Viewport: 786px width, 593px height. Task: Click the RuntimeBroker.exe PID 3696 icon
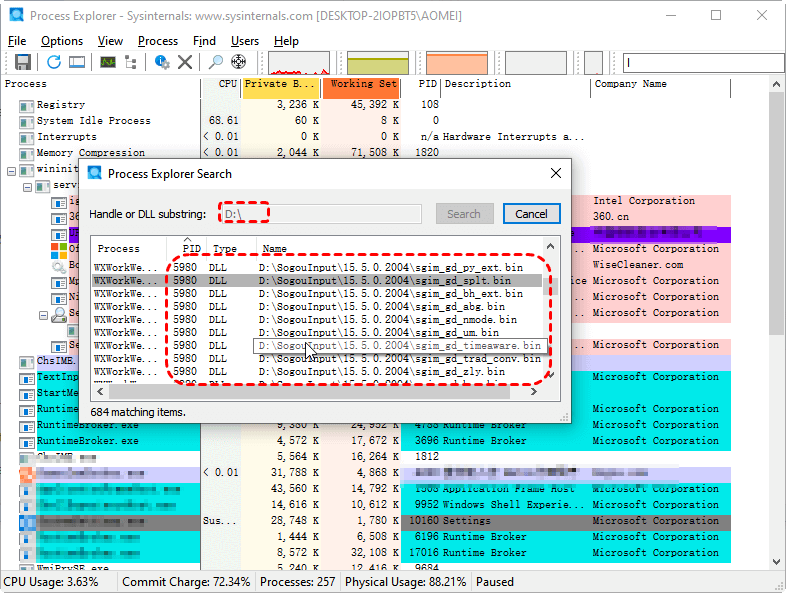click(26, 442)
